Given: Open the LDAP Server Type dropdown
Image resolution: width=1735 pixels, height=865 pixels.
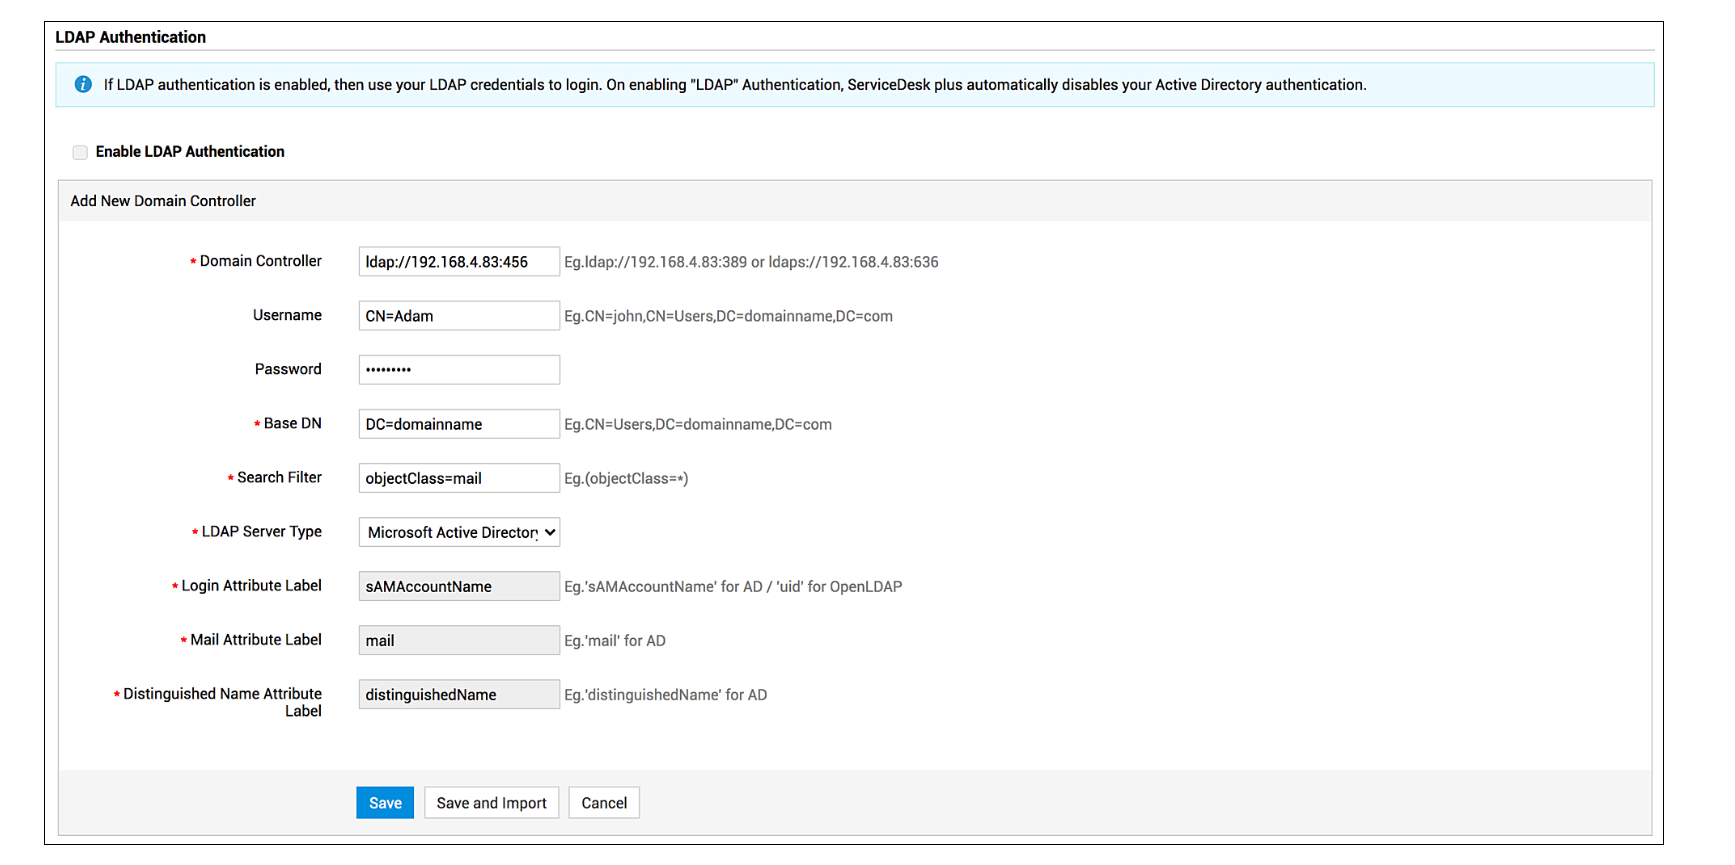Looking at the screenshot, I should [459, 532].
